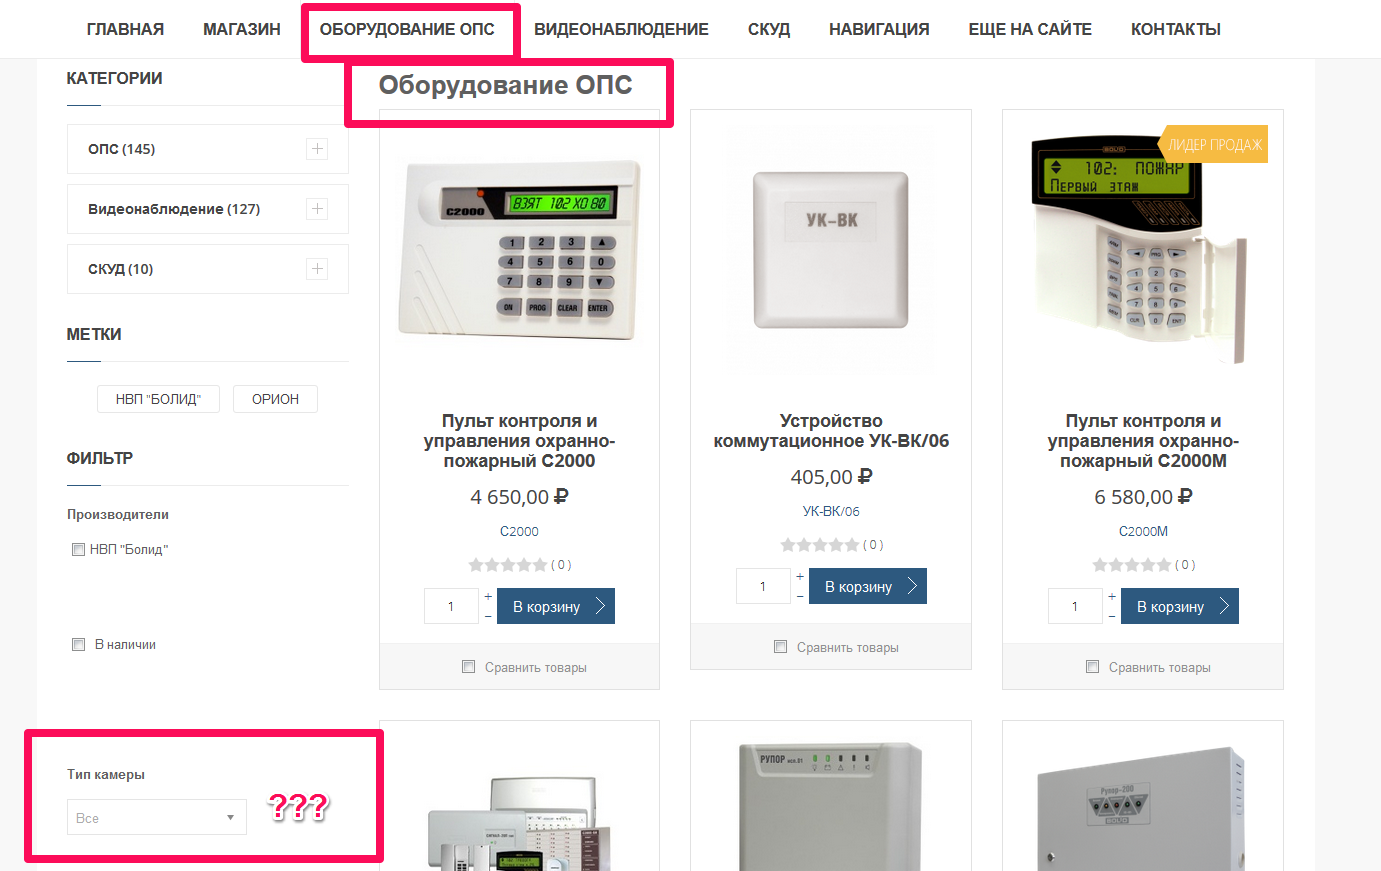Decrease quantity minus for УК-ВК/06
1381x871 pixels.
[x=800, y=596]
